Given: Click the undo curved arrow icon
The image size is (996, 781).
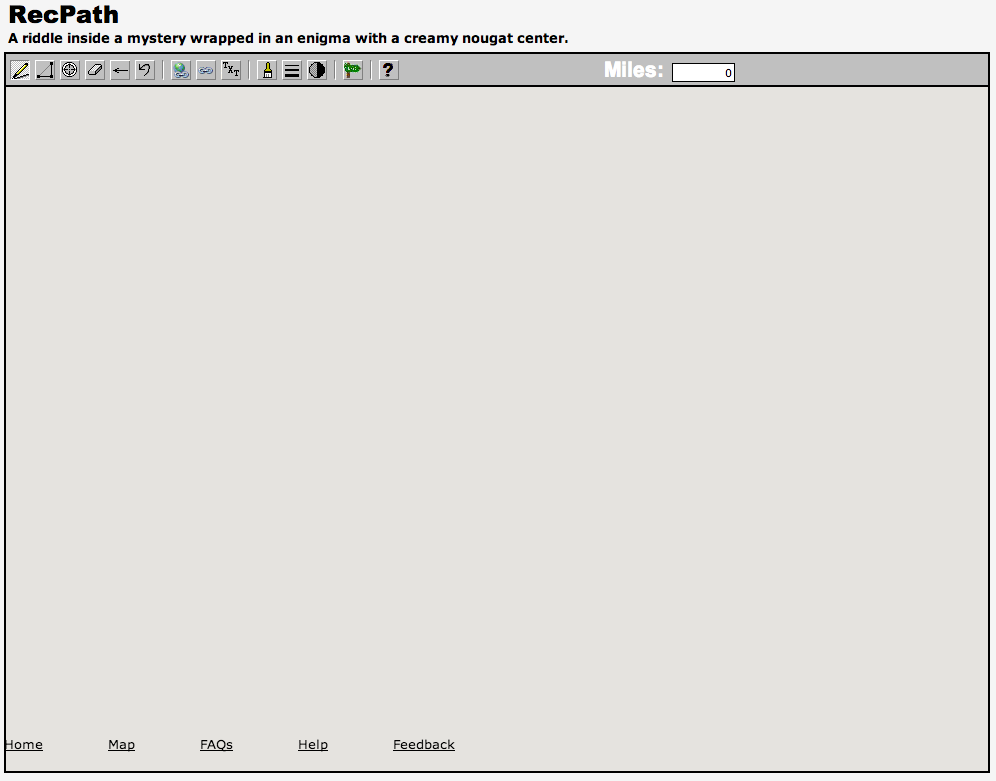Looking at the screenshot, I should pos(145,70).
